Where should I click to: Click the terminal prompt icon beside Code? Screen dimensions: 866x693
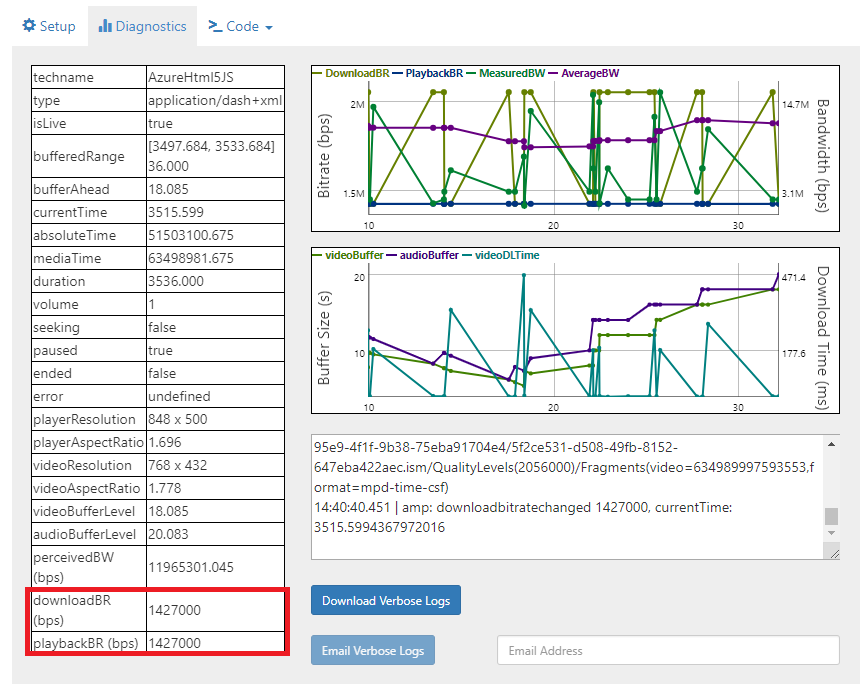pos(215,26)
